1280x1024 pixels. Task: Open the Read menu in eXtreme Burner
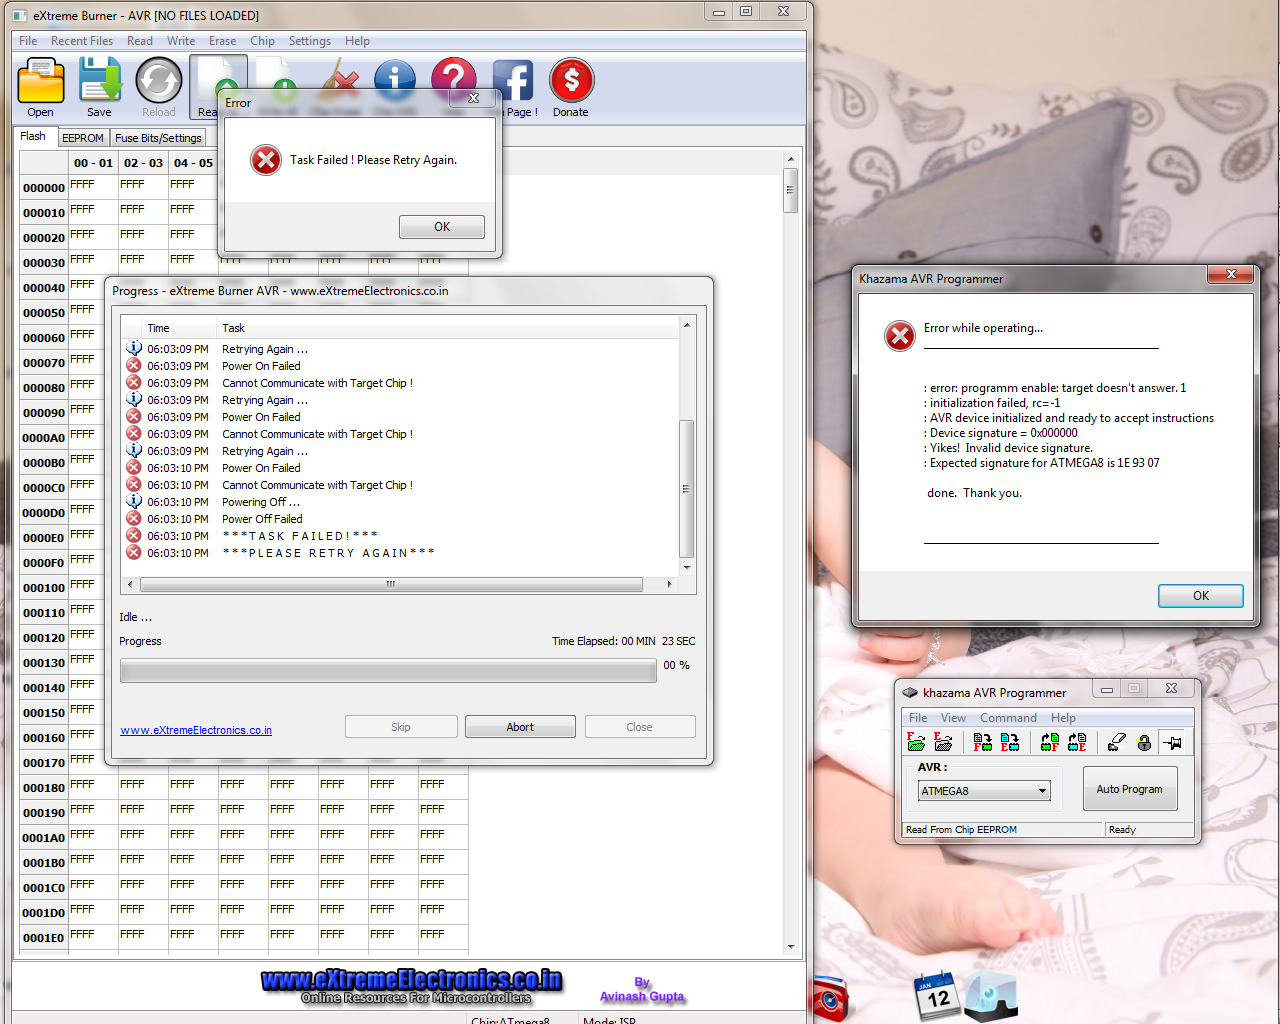click(x=140, y=41)
